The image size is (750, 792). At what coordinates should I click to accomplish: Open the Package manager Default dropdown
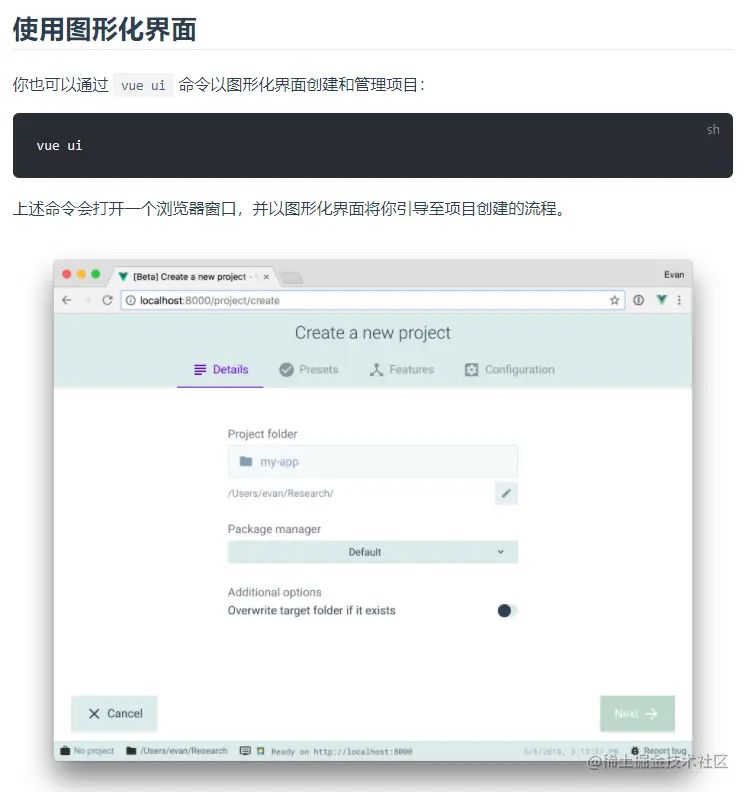[x=373, y=552]
